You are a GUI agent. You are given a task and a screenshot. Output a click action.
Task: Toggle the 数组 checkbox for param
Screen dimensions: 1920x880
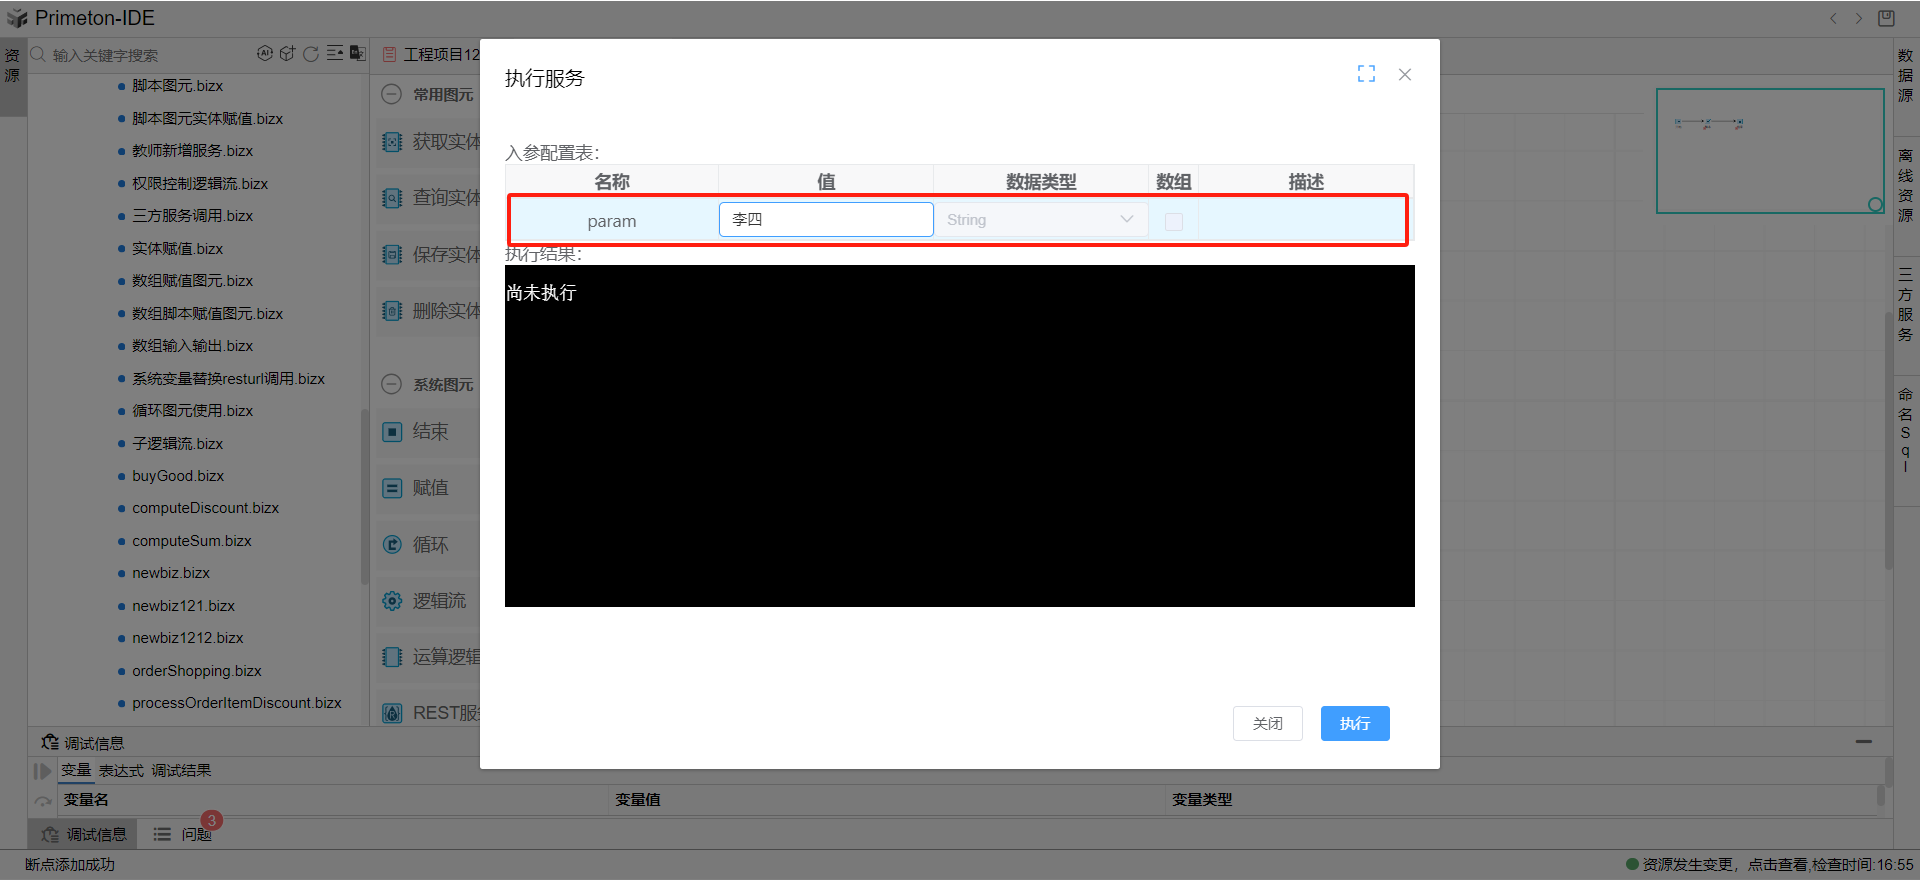[1174, 221]
